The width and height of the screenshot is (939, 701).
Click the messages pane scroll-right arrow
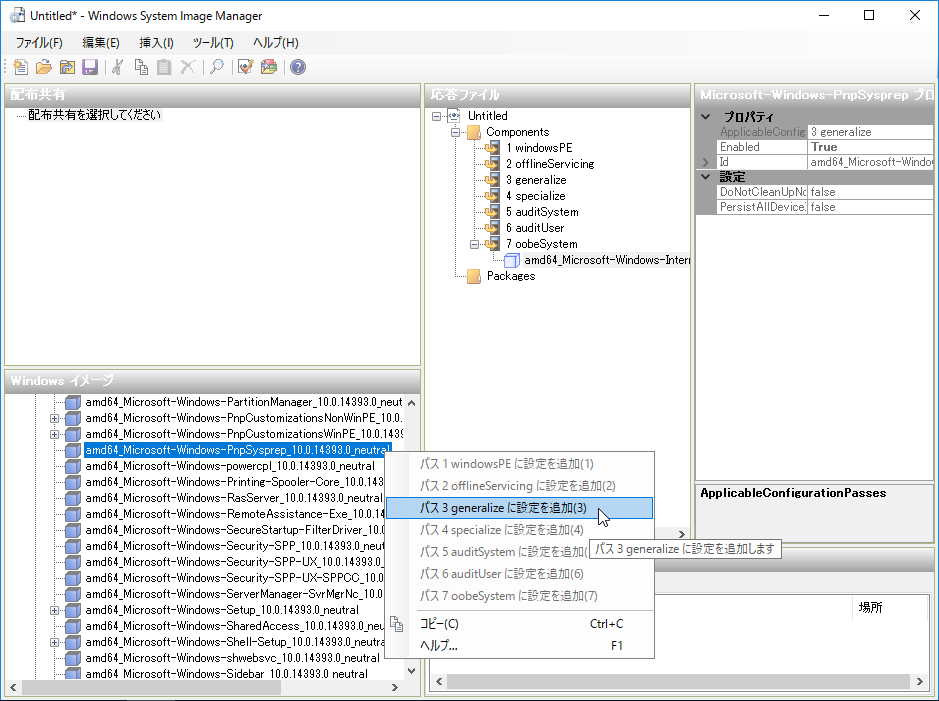(920, 681)
